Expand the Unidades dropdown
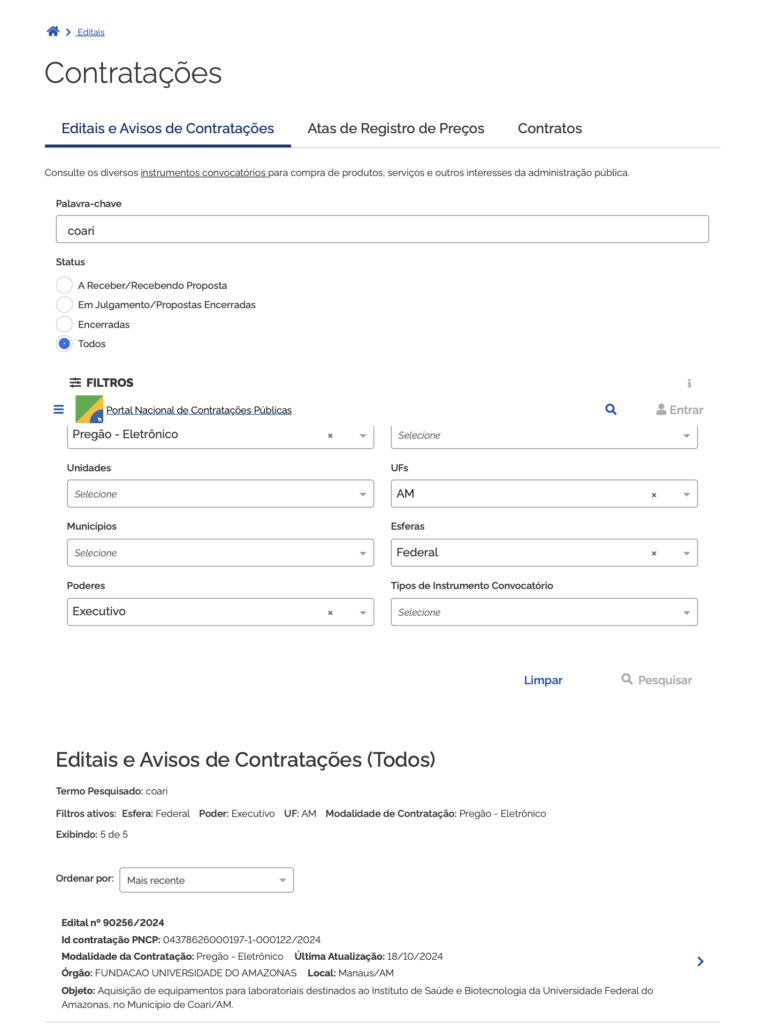 pyautogui.click(x=220, y=494)
